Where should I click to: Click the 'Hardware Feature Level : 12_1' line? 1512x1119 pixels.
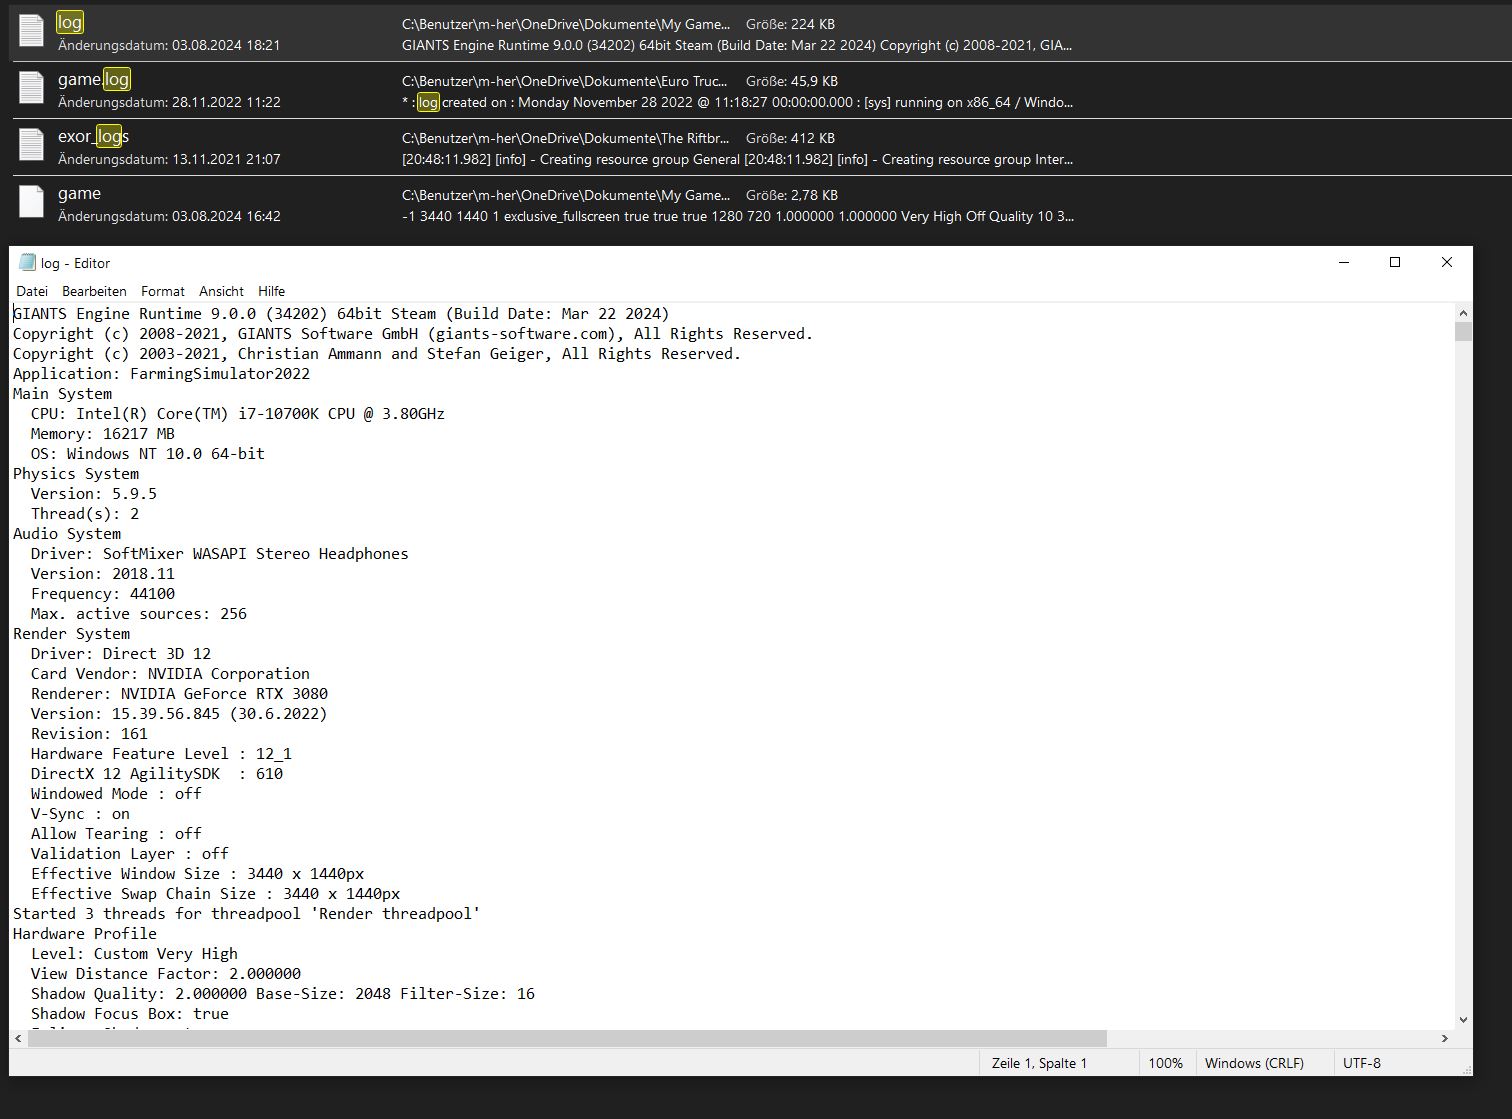[161, 753]
